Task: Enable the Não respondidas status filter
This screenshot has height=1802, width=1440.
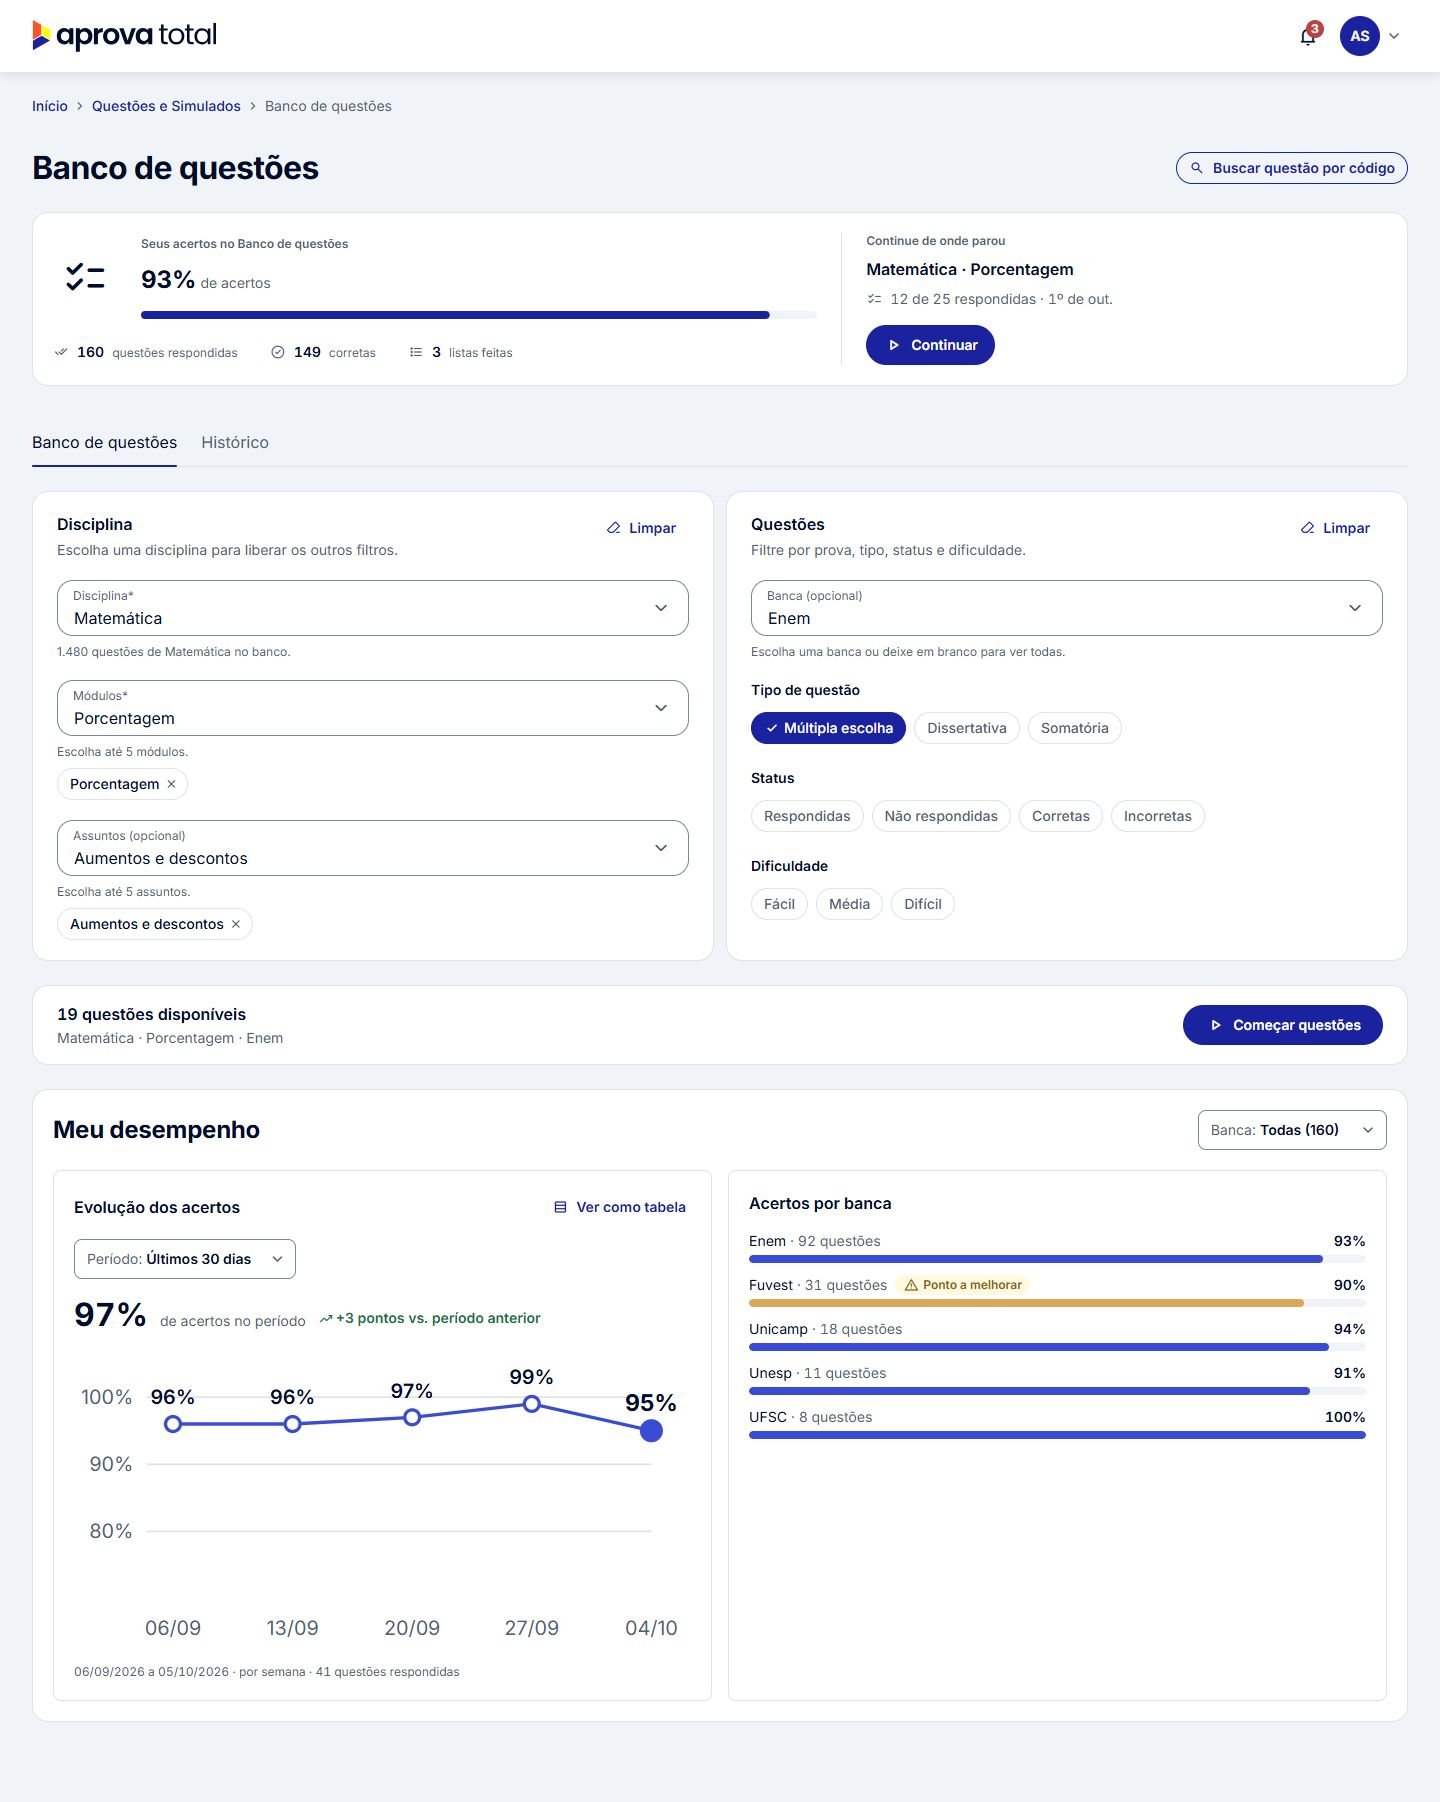Action: coord(941,816)
